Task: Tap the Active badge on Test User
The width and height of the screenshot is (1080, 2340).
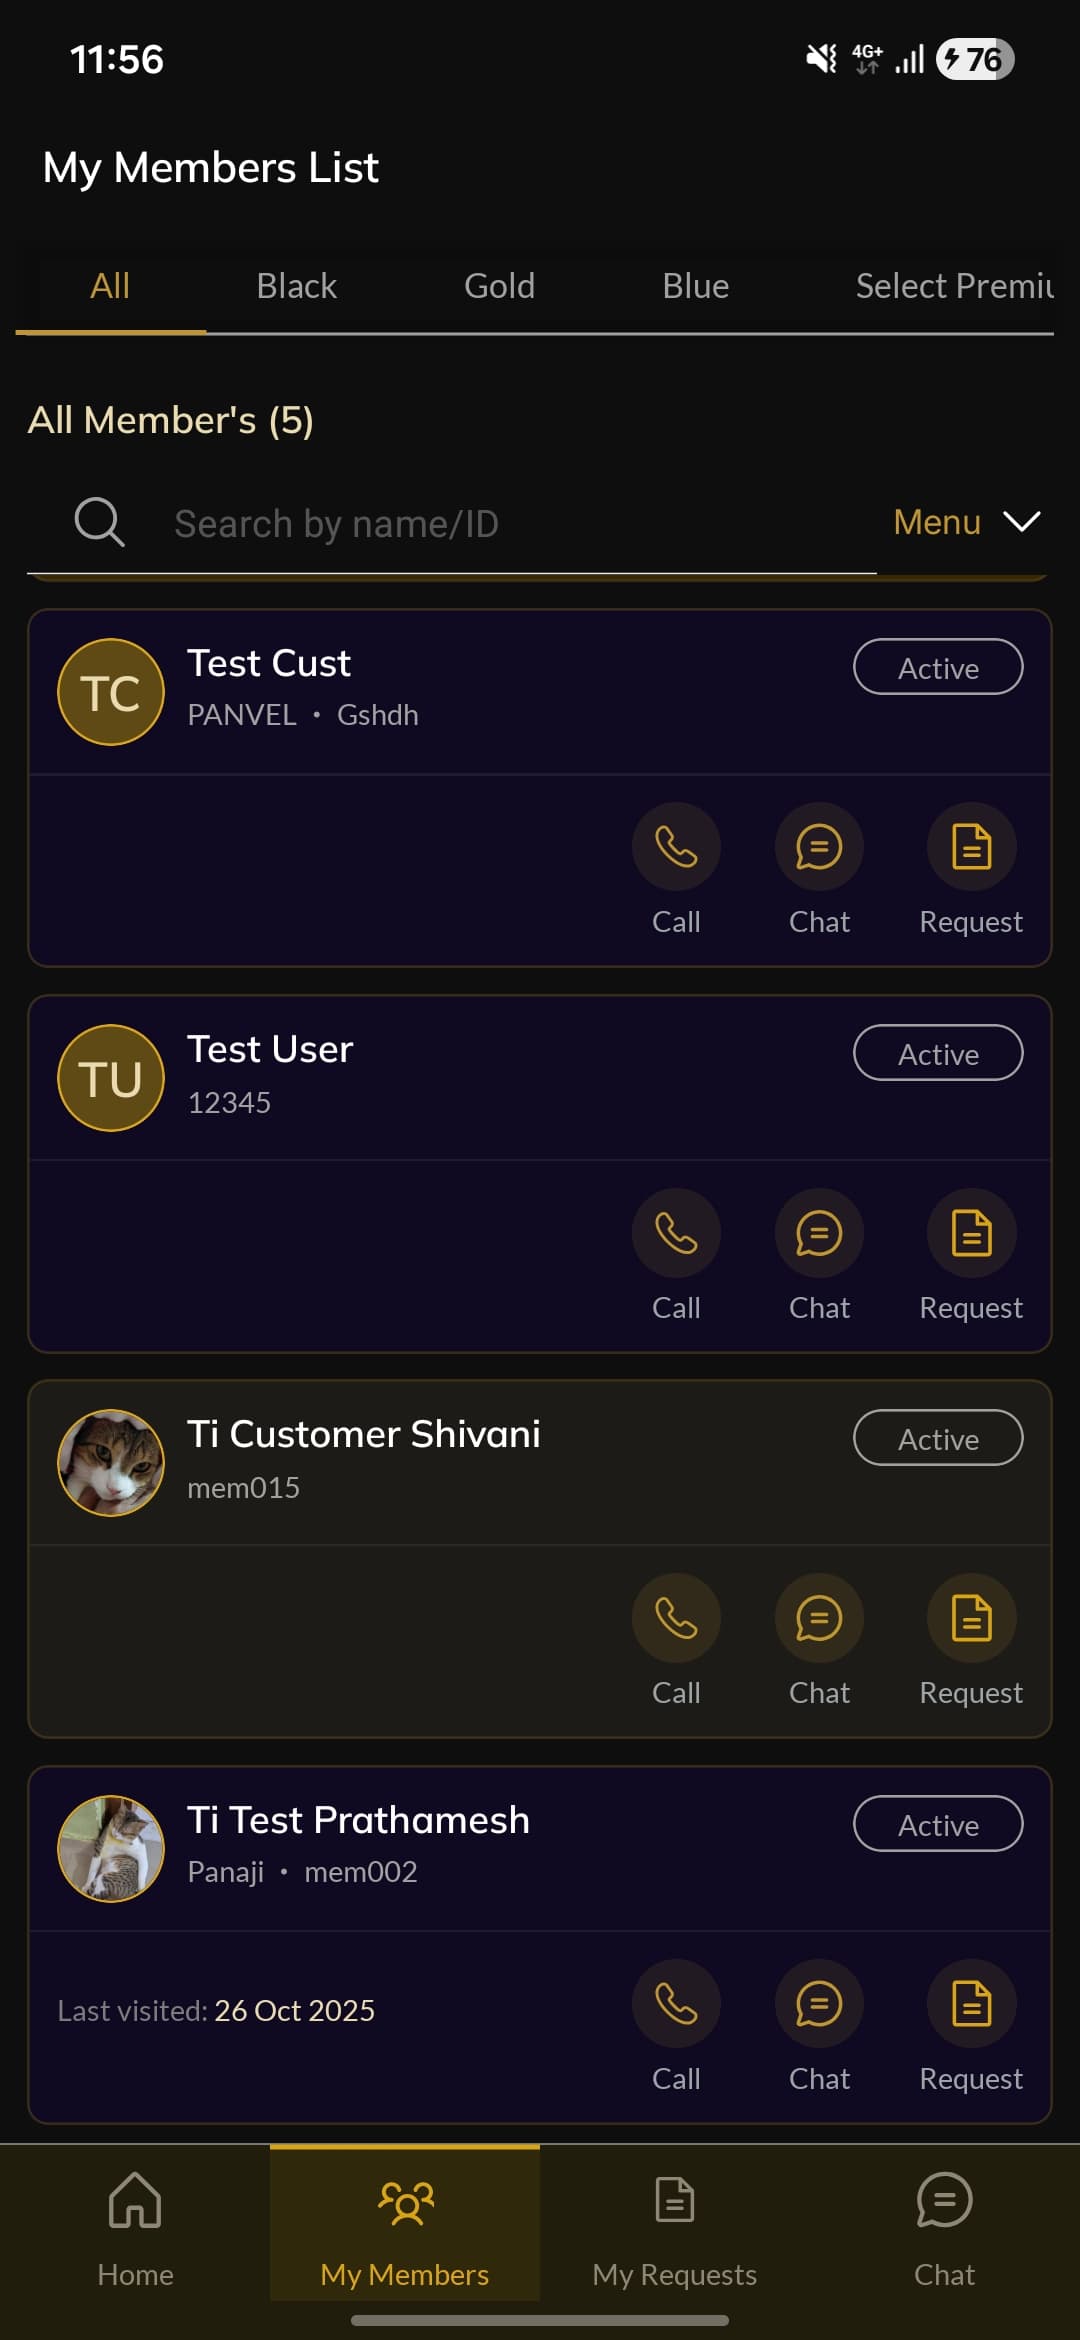Action: 937,1053
